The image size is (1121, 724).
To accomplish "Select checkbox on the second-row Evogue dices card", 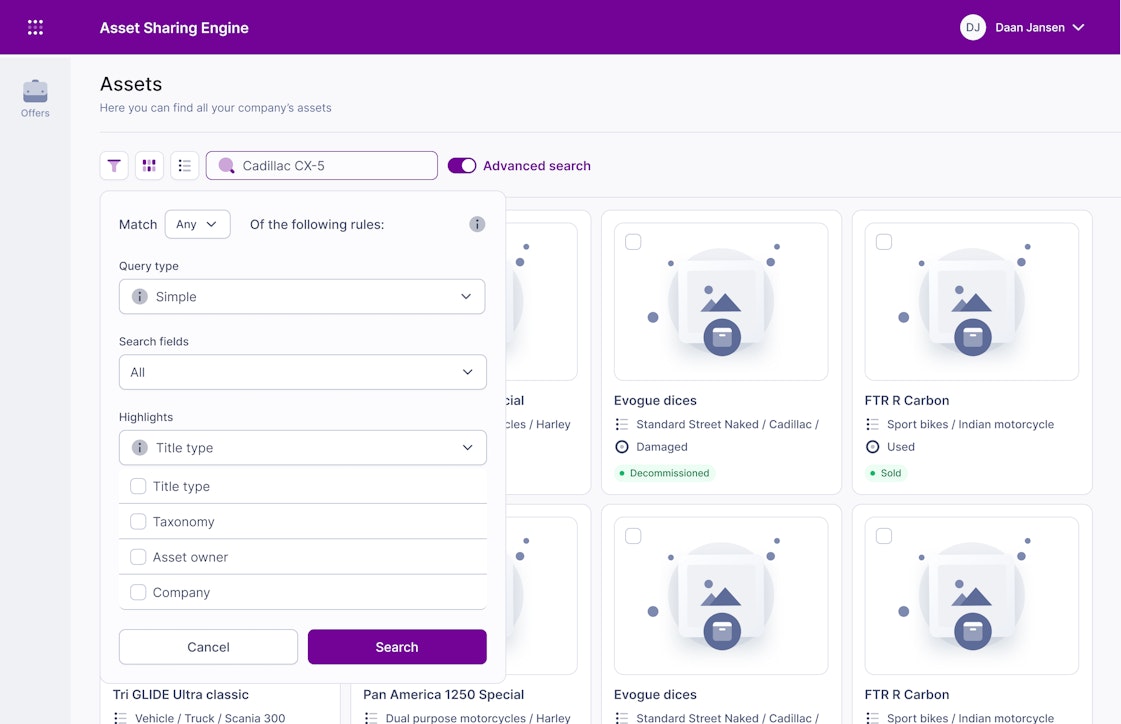I will click(x=633, y=536).
